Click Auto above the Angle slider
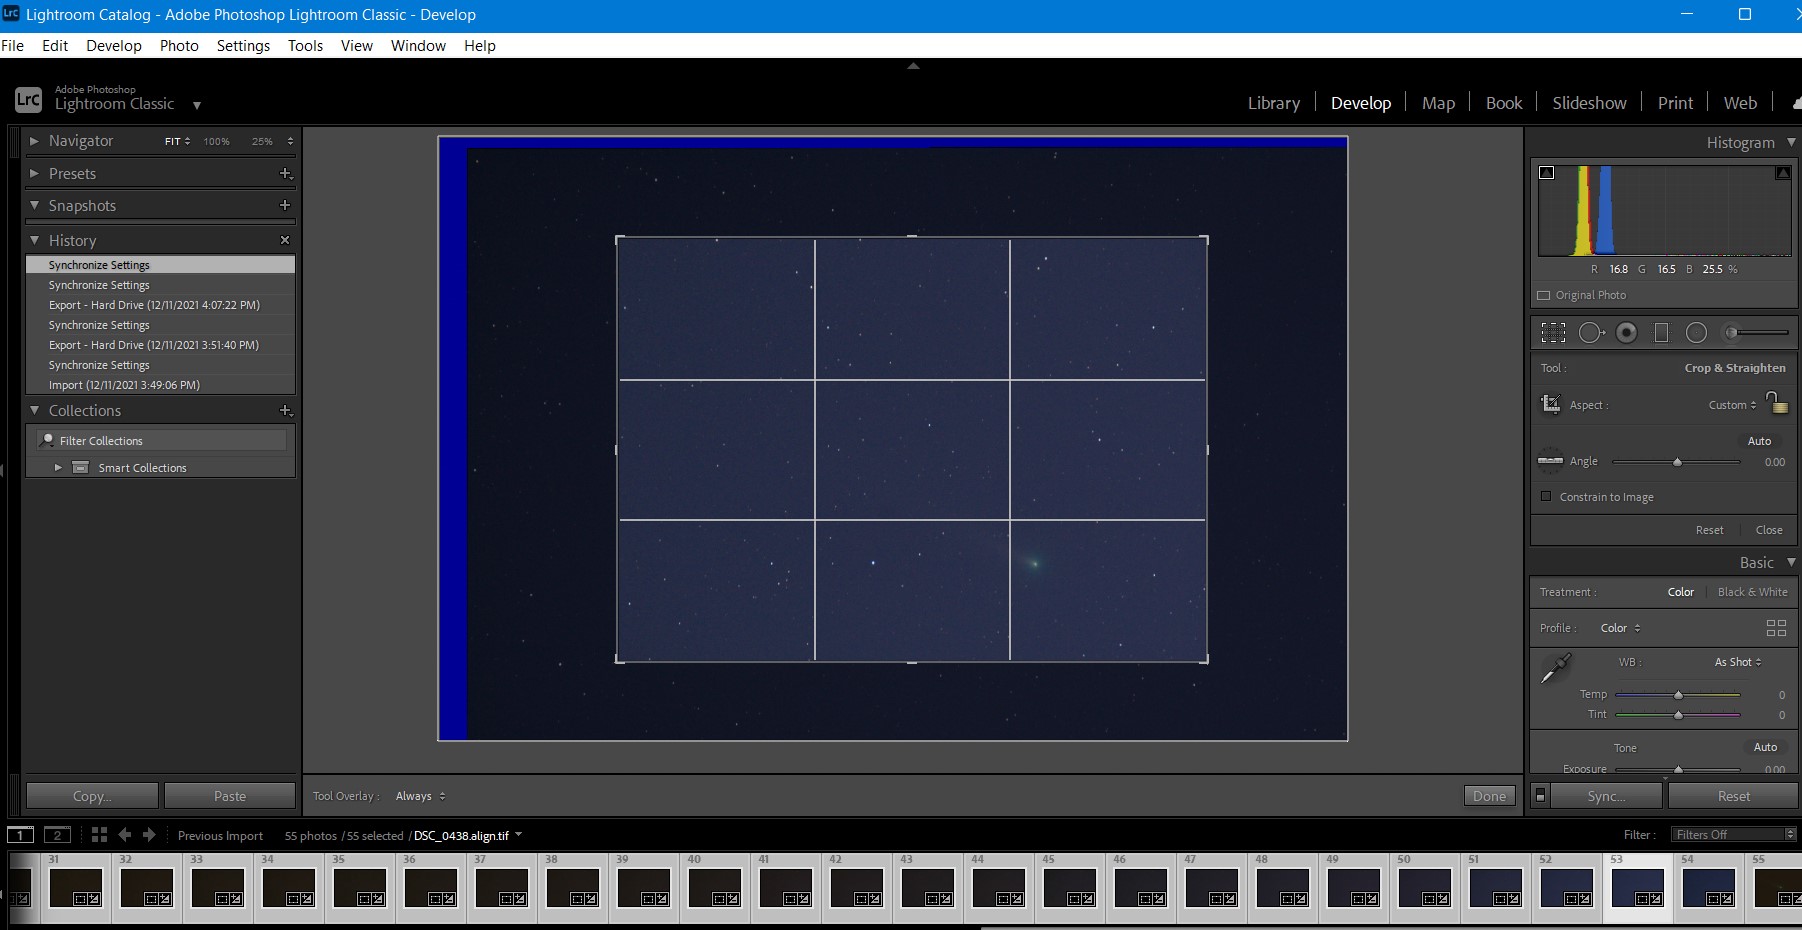Screen dimensions: 1802x930 coord(1759,441)
